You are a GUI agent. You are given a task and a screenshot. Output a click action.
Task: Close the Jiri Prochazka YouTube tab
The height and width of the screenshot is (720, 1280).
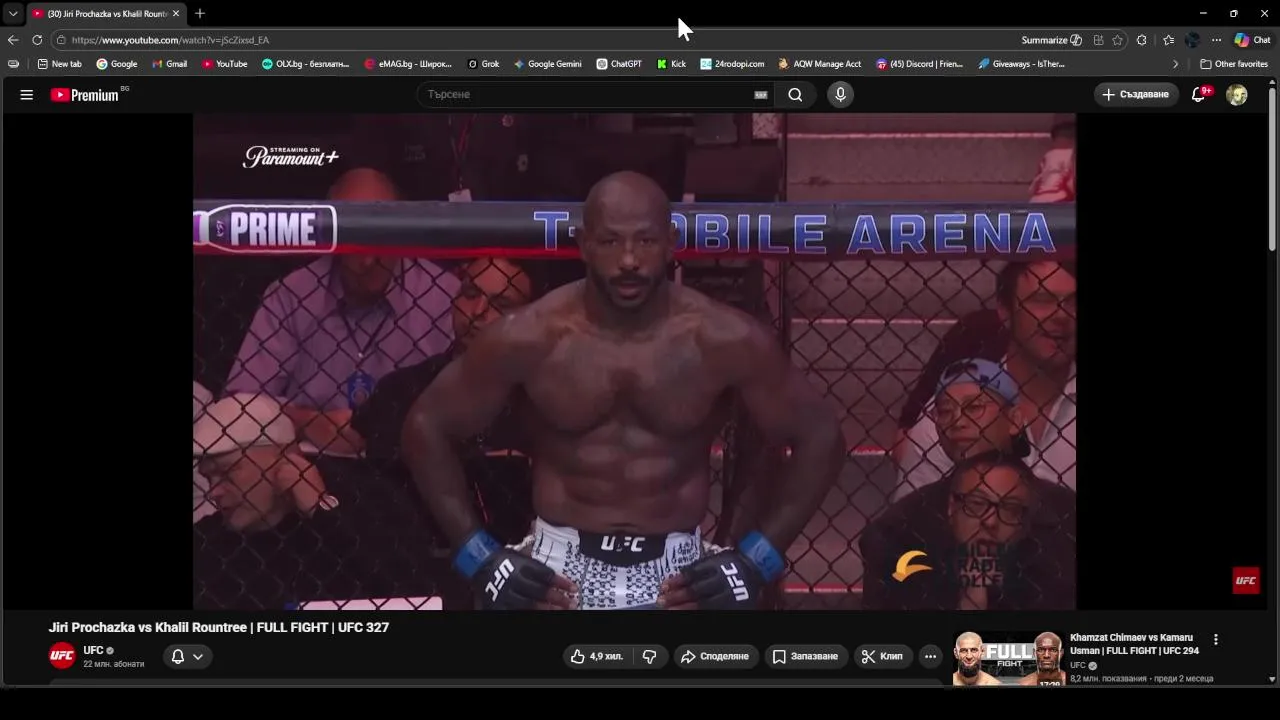(x=176, y=14)
